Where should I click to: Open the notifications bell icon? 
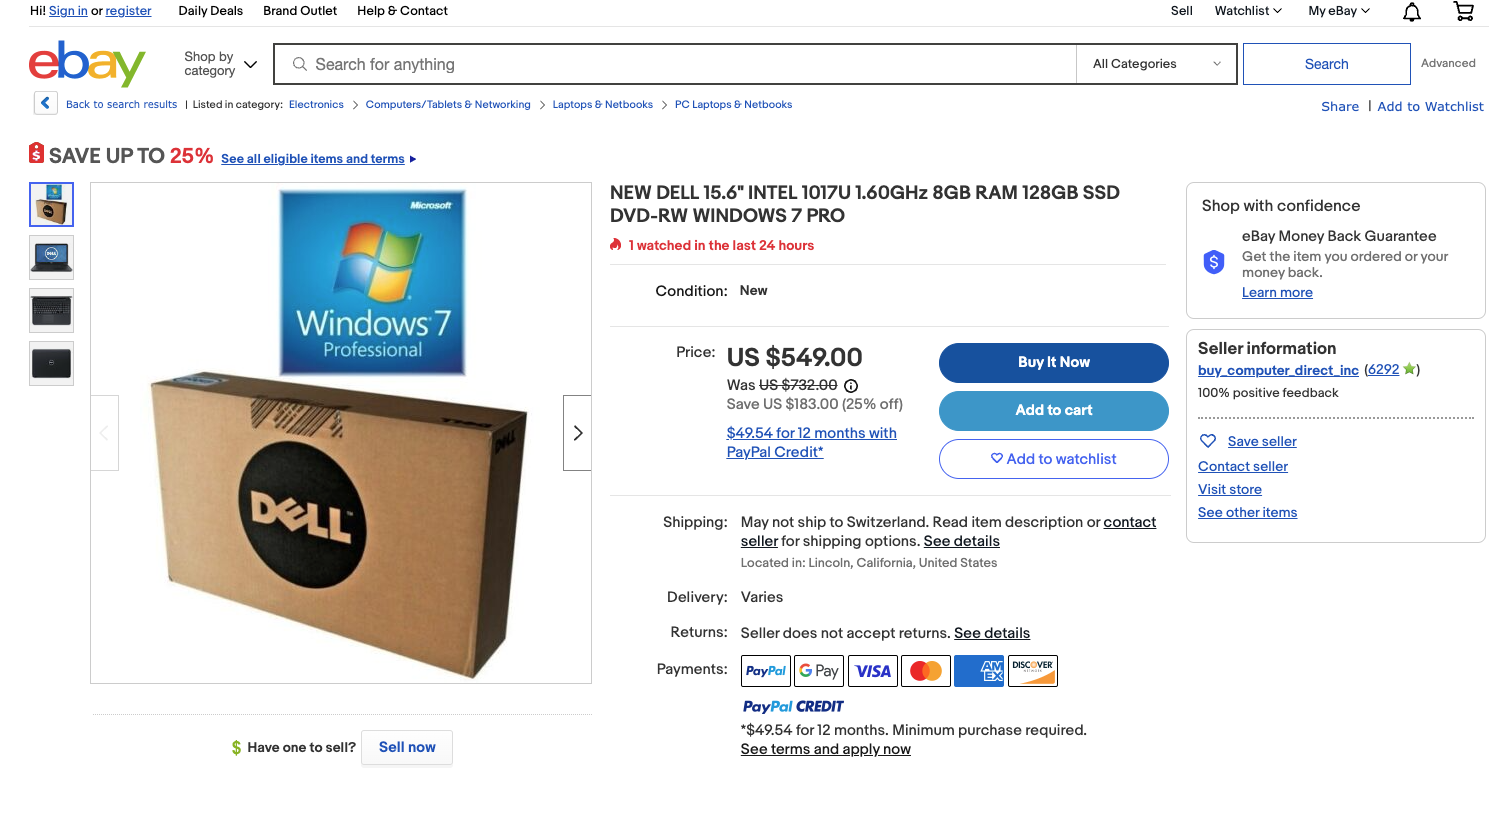pos(1411,12)
